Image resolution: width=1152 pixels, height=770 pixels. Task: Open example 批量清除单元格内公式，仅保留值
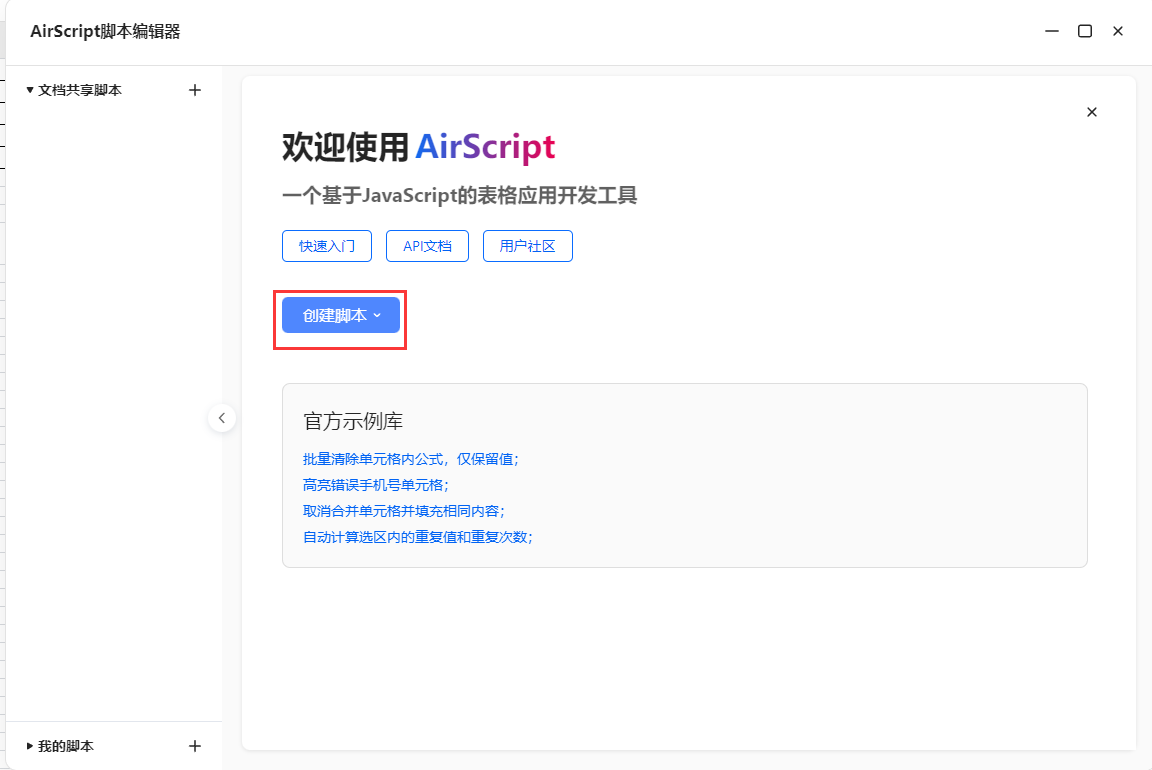pyautogui.click(x=411, y=459)
